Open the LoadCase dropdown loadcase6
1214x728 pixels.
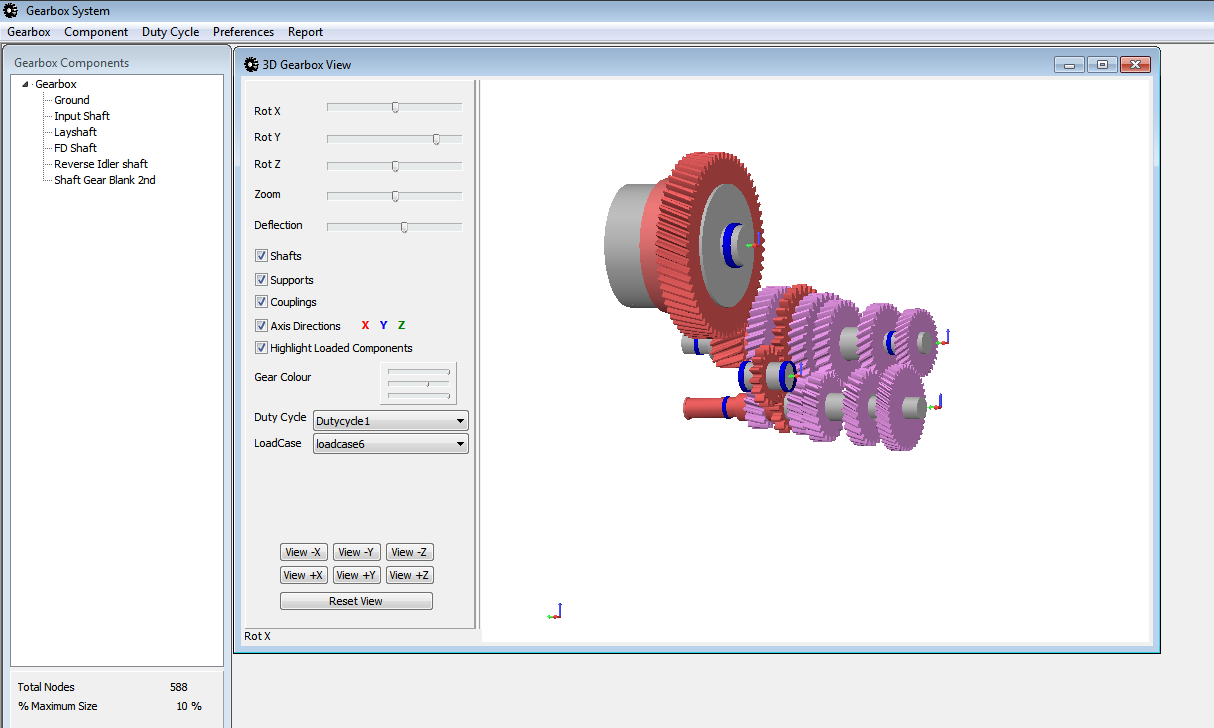(390, 444)
